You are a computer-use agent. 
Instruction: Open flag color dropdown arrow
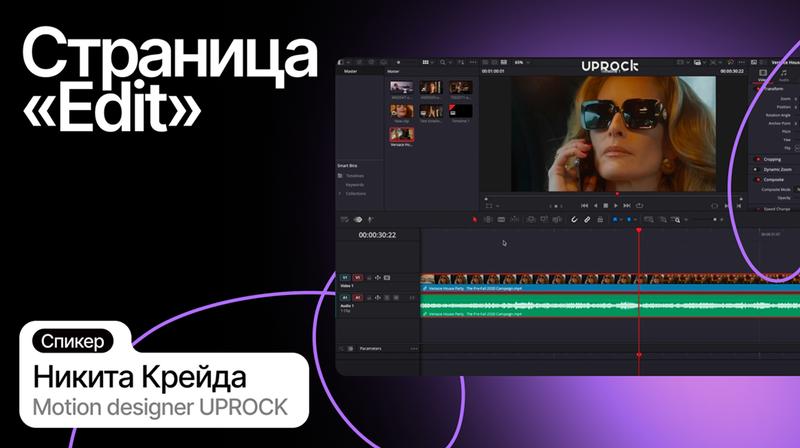(621, 220)
